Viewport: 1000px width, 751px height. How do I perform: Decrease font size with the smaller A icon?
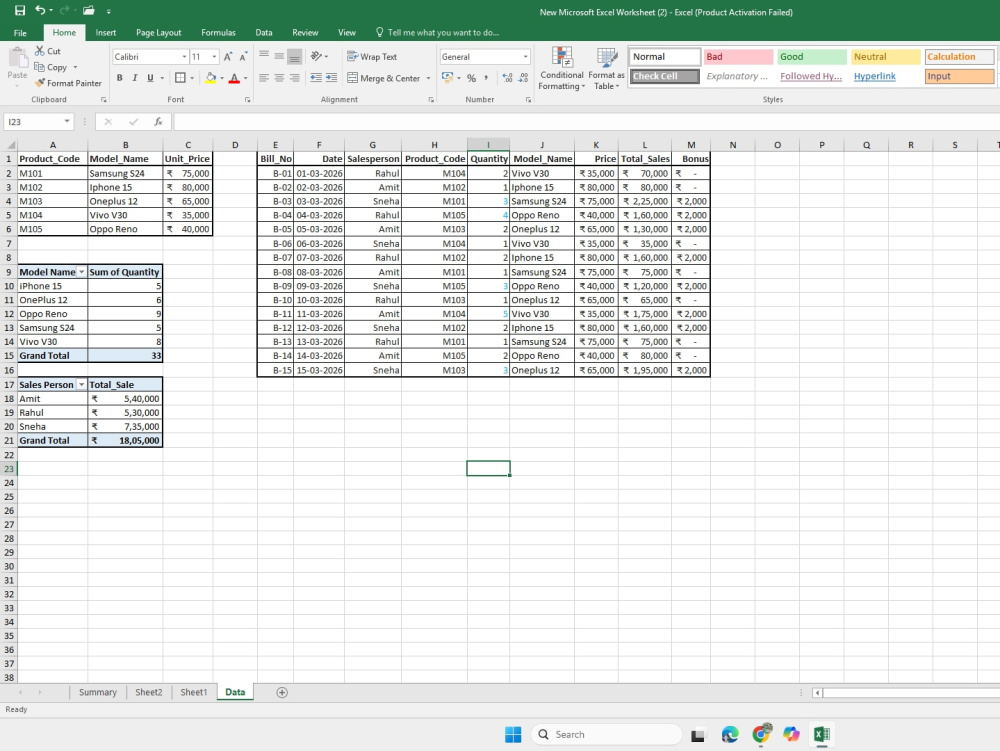click(243, 57)
